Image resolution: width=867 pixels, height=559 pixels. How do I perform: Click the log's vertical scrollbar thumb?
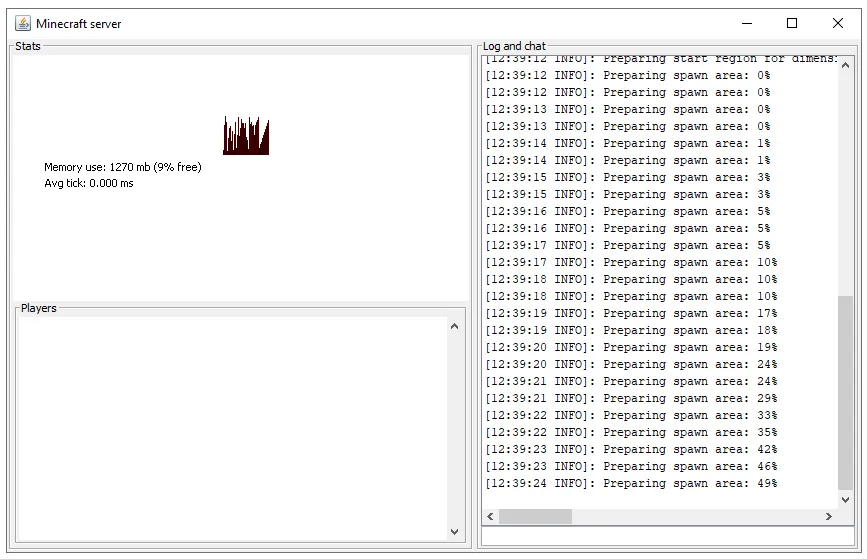[846, 390]
